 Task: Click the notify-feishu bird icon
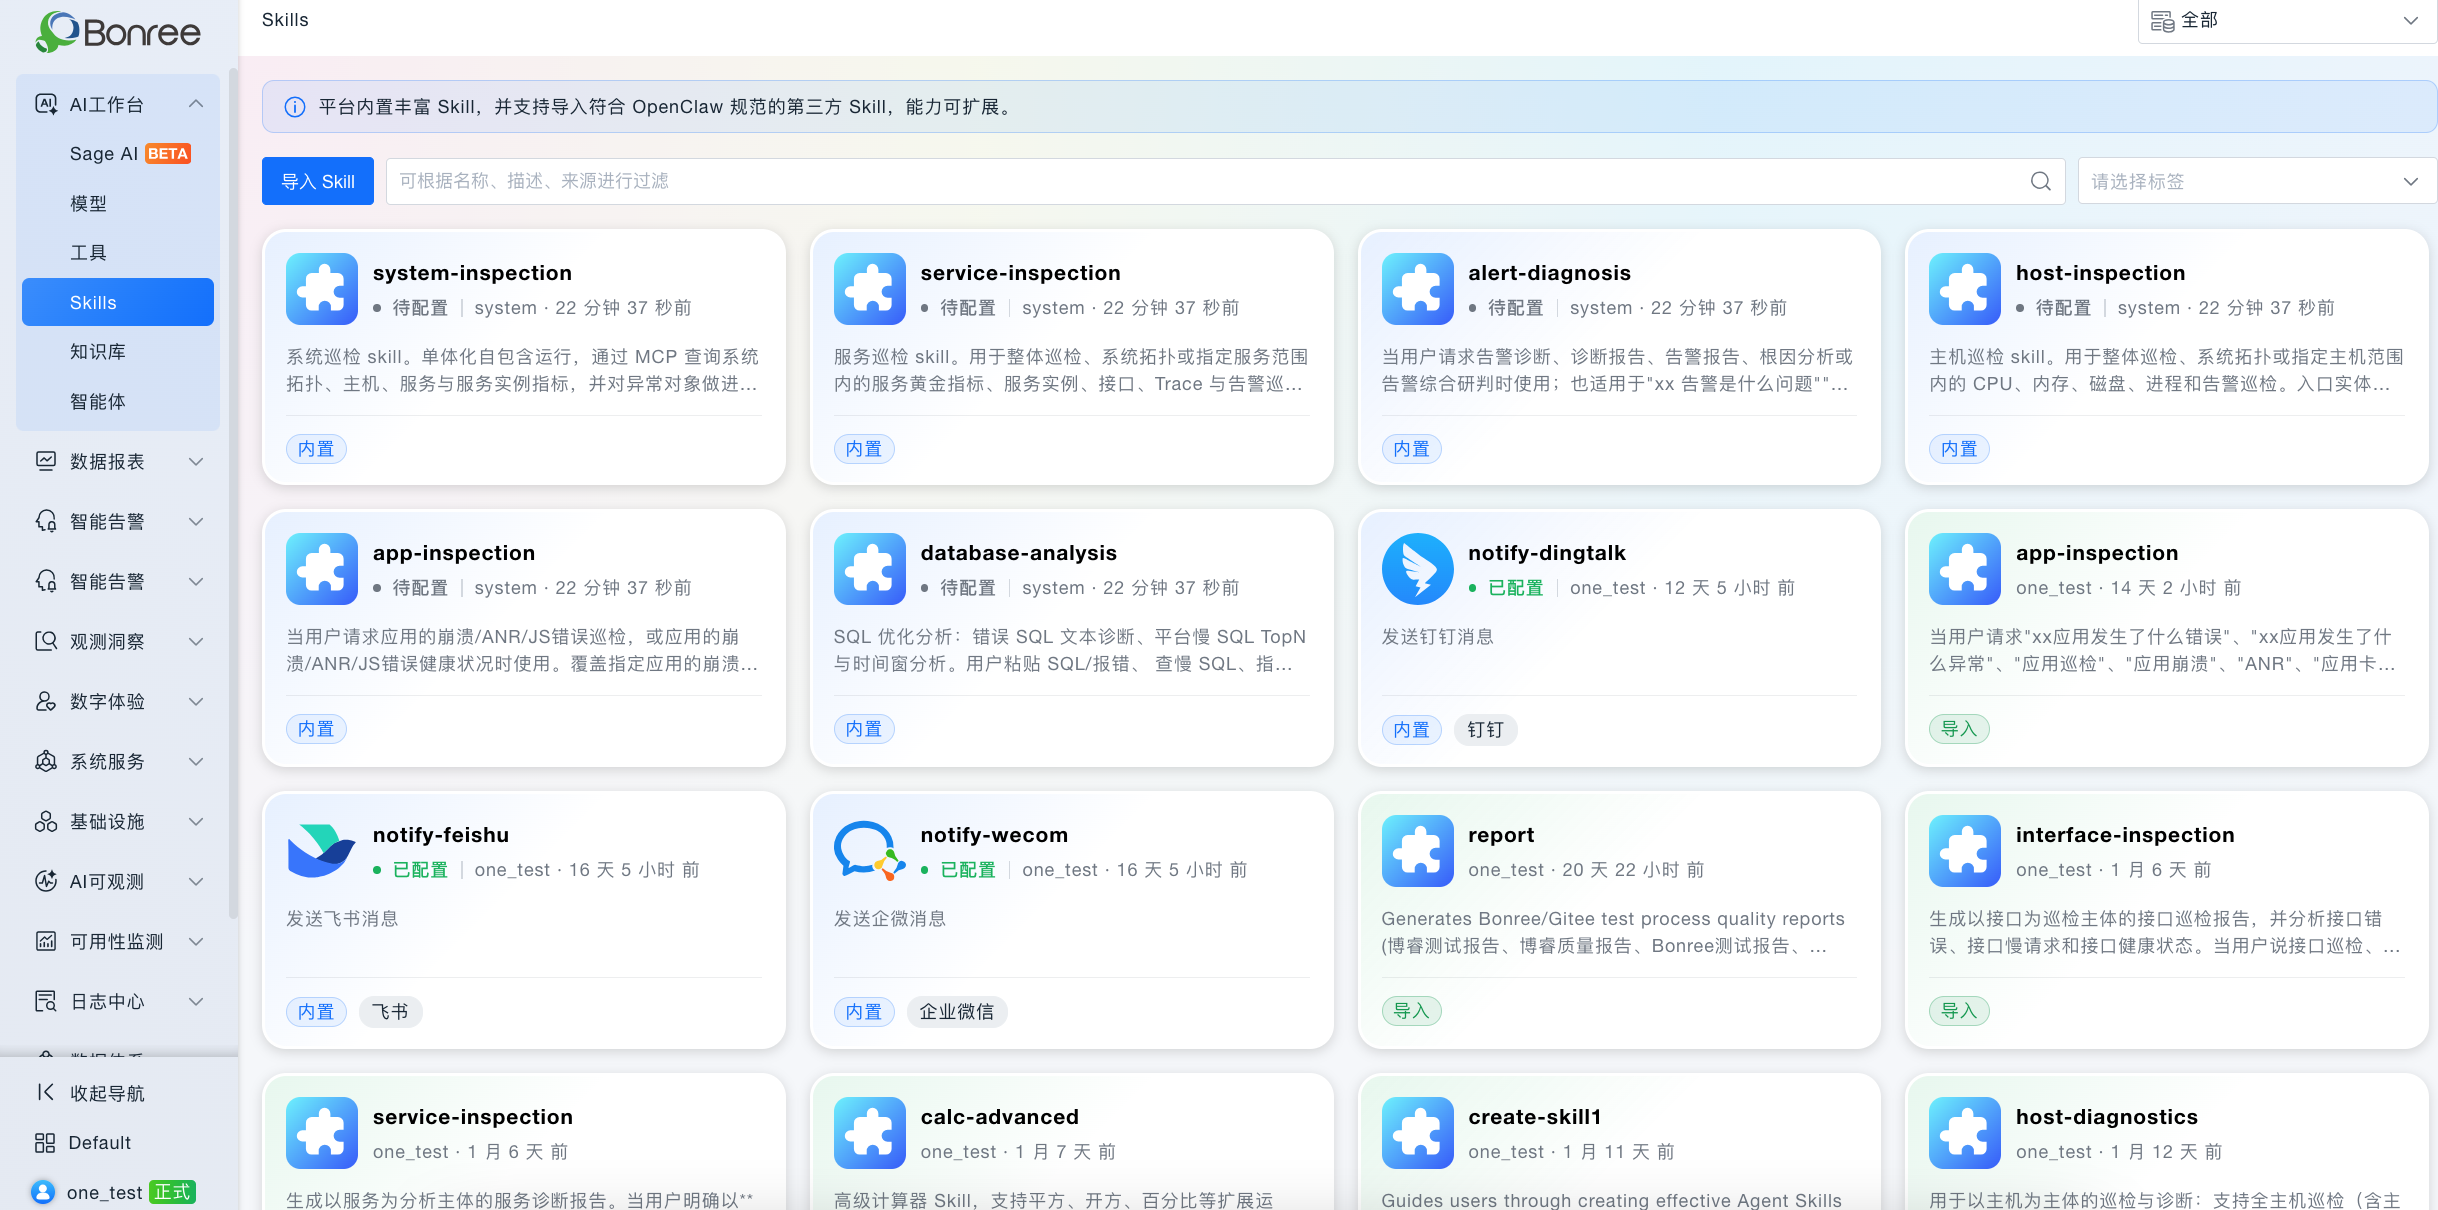point(321,851)
